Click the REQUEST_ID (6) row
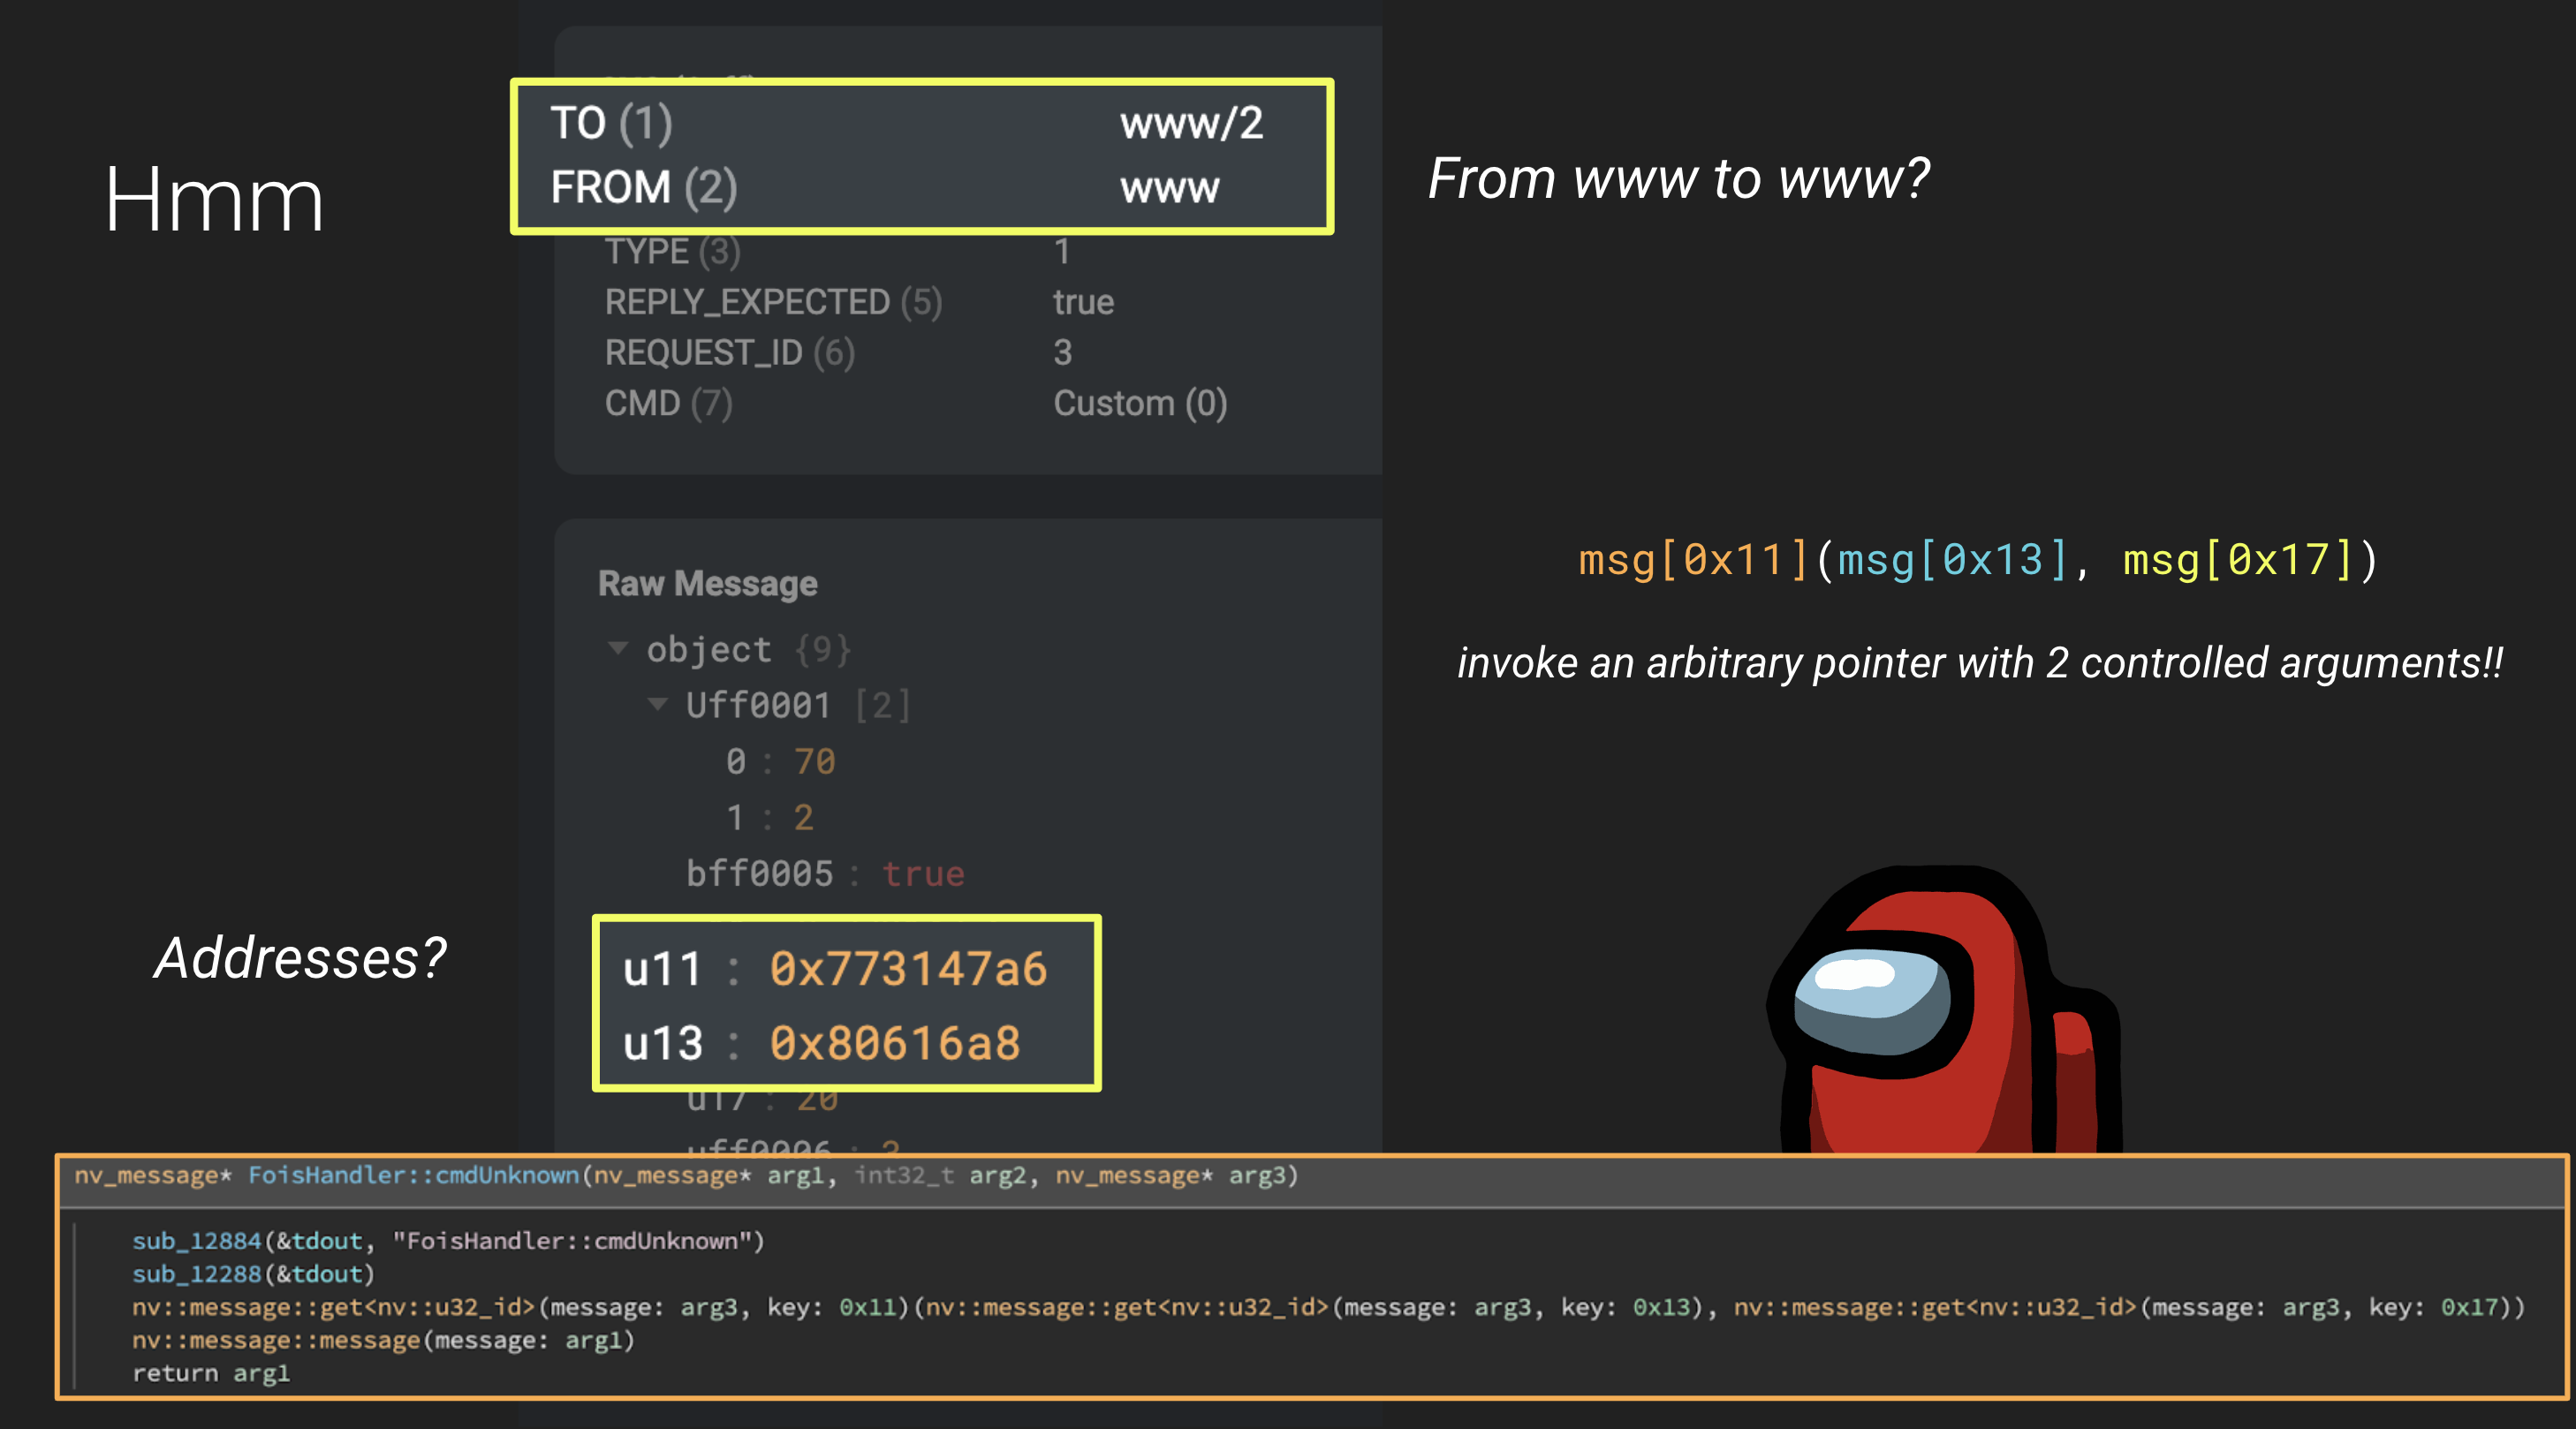This screenshot has height=1429, width=2576. [x=730, y=353]
